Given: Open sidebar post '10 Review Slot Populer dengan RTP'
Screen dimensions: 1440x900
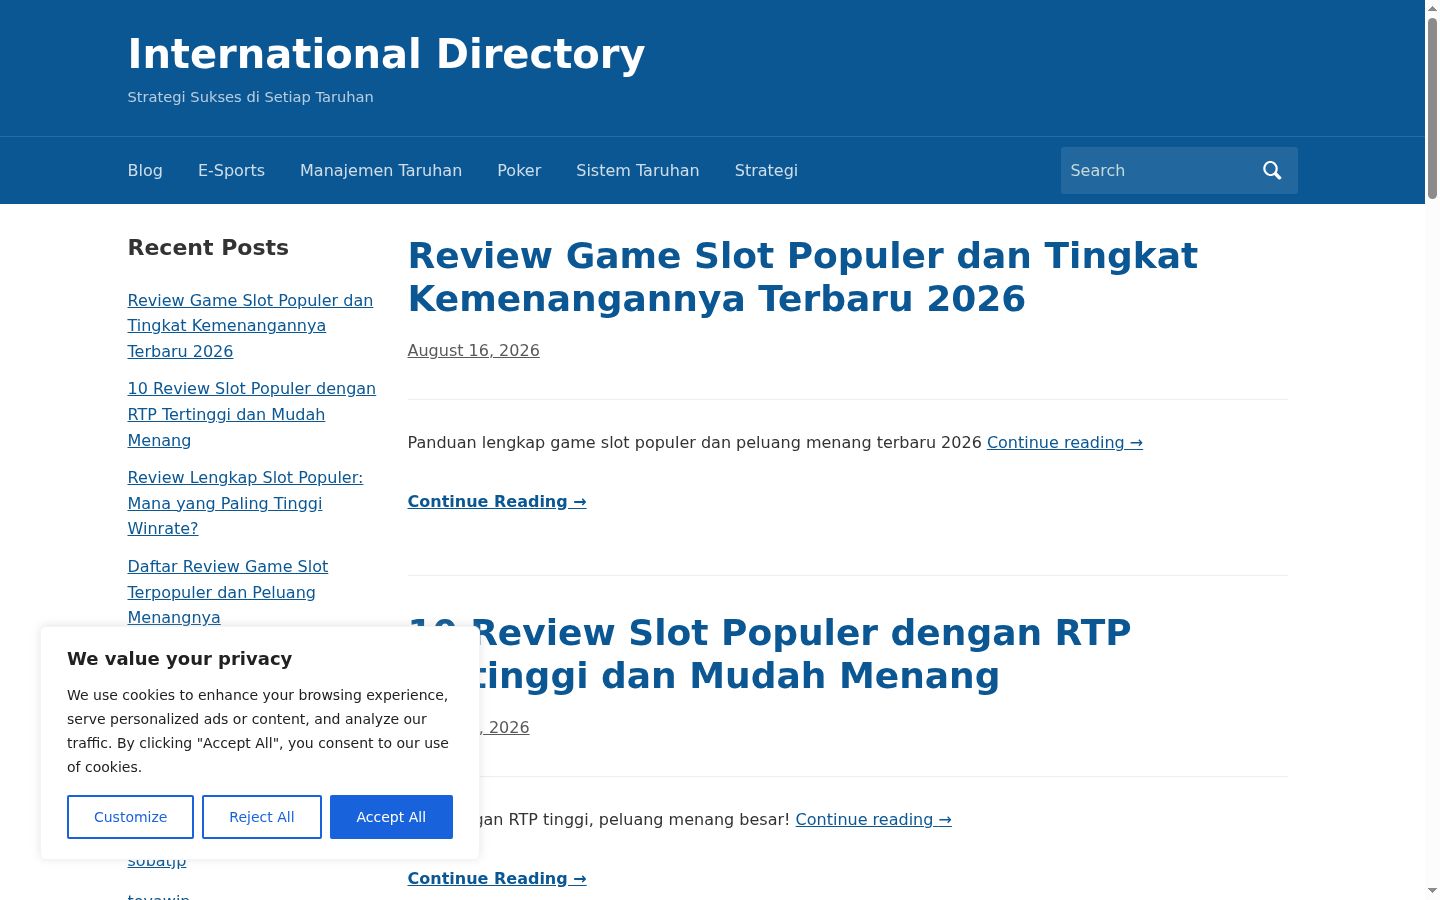Looking at the screenshot, I should point(252,414).
